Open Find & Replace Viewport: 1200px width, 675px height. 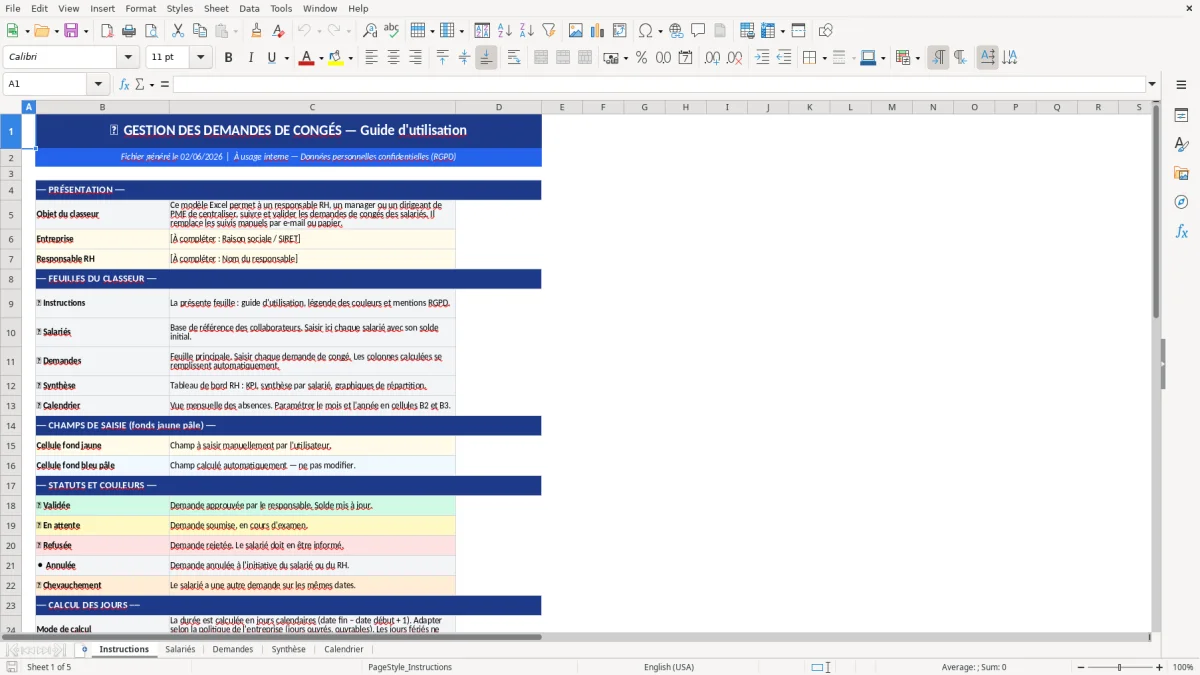(370, 31)
